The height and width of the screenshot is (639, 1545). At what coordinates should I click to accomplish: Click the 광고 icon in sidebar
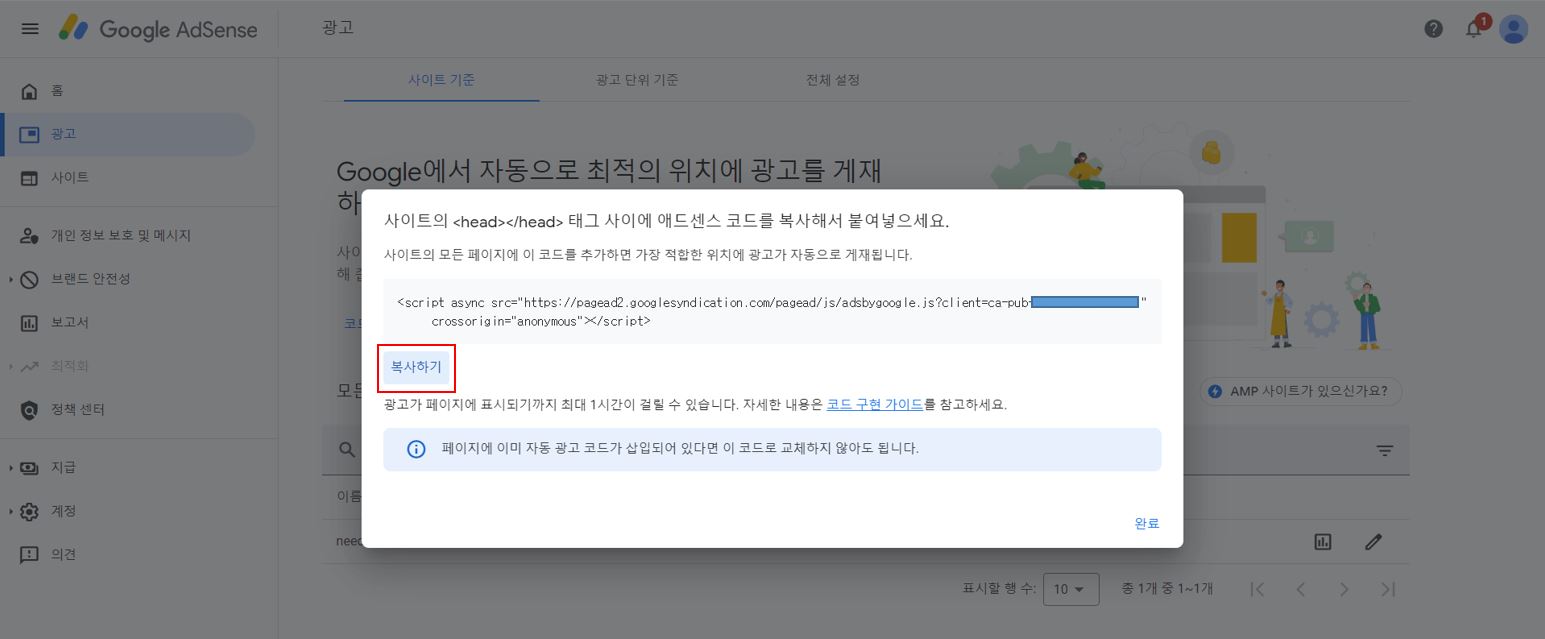point(29,134)
